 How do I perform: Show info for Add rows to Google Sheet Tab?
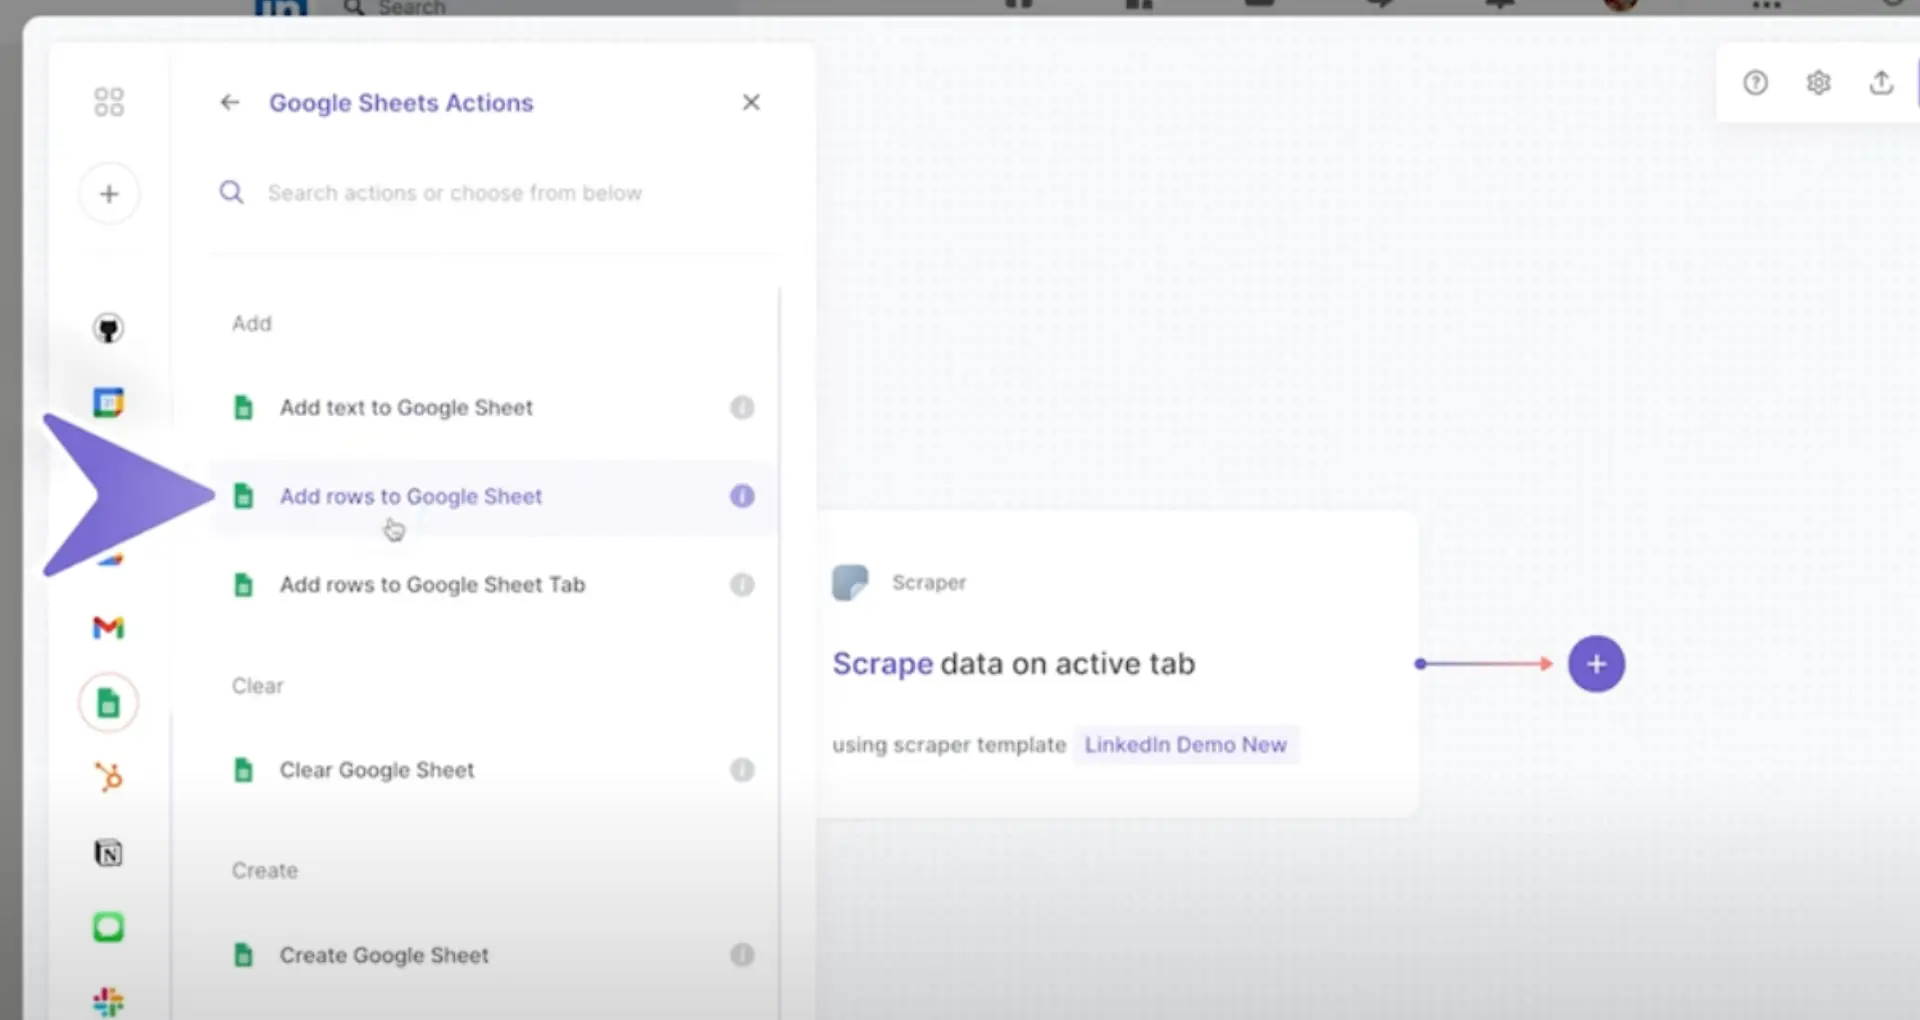(742, 585)
